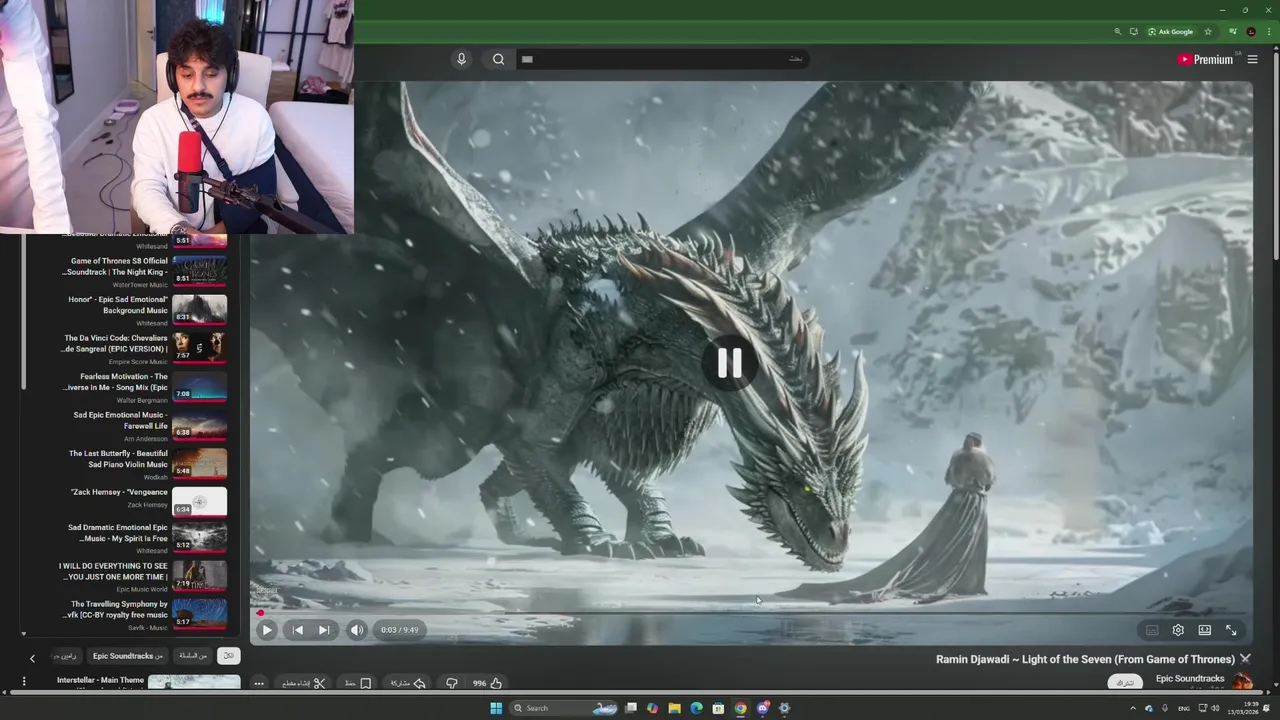The image size is (1280, 720).
Task: Toggle subtitles with the captions icon
Action: click(1152, 630)
